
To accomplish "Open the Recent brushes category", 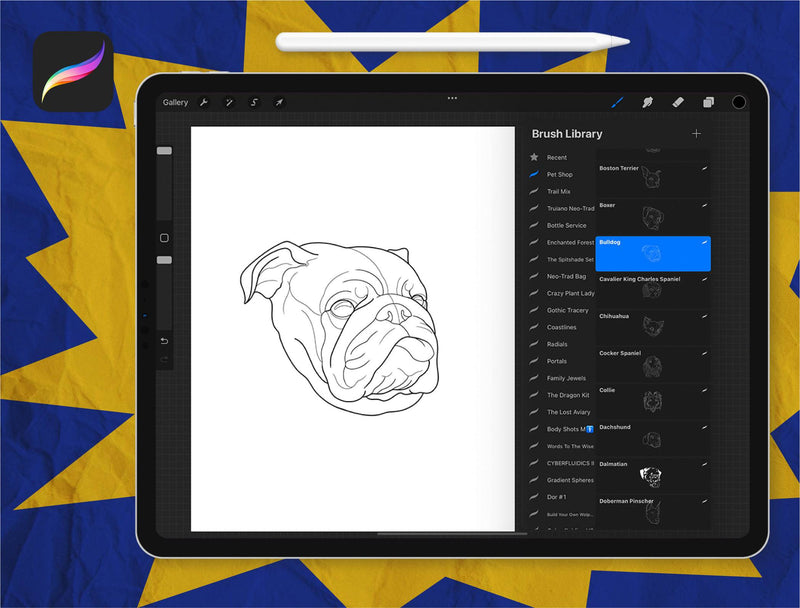I will coord(556,157).
